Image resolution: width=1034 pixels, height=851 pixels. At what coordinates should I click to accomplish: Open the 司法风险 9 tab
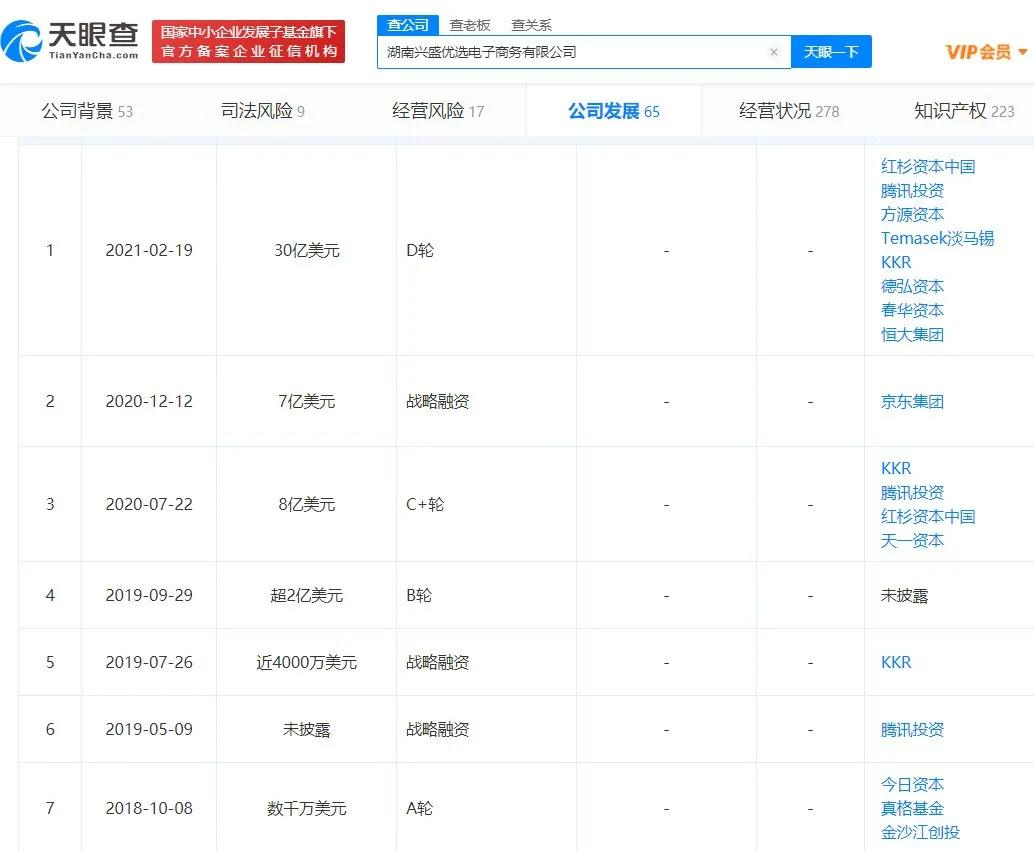click(x=262, y=111)
